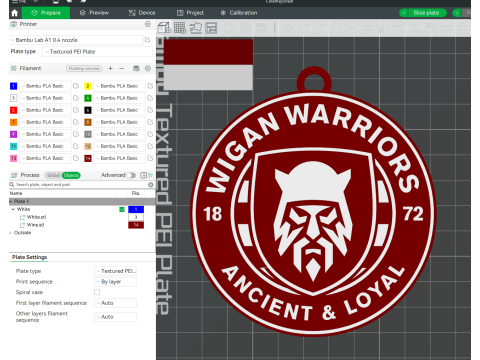
Task: Click the Flushing volumes button
Action: point(84,68)
